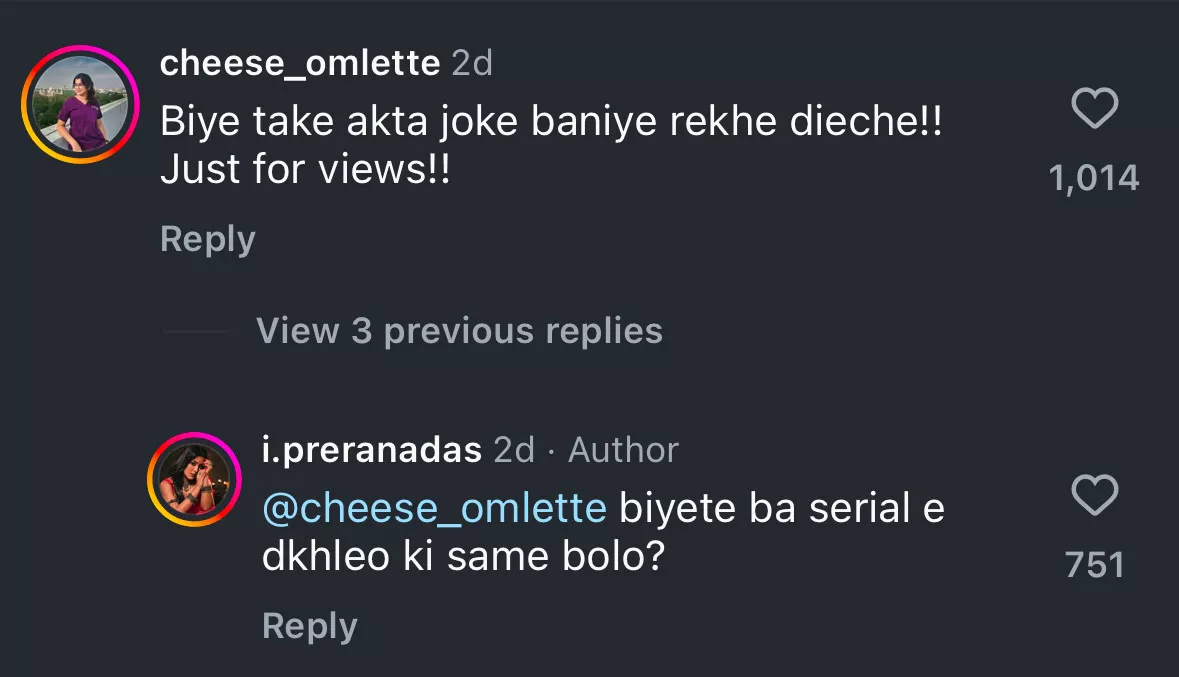
Task: Click the @cheese_omlette mention link
Action: pos(434,509)
